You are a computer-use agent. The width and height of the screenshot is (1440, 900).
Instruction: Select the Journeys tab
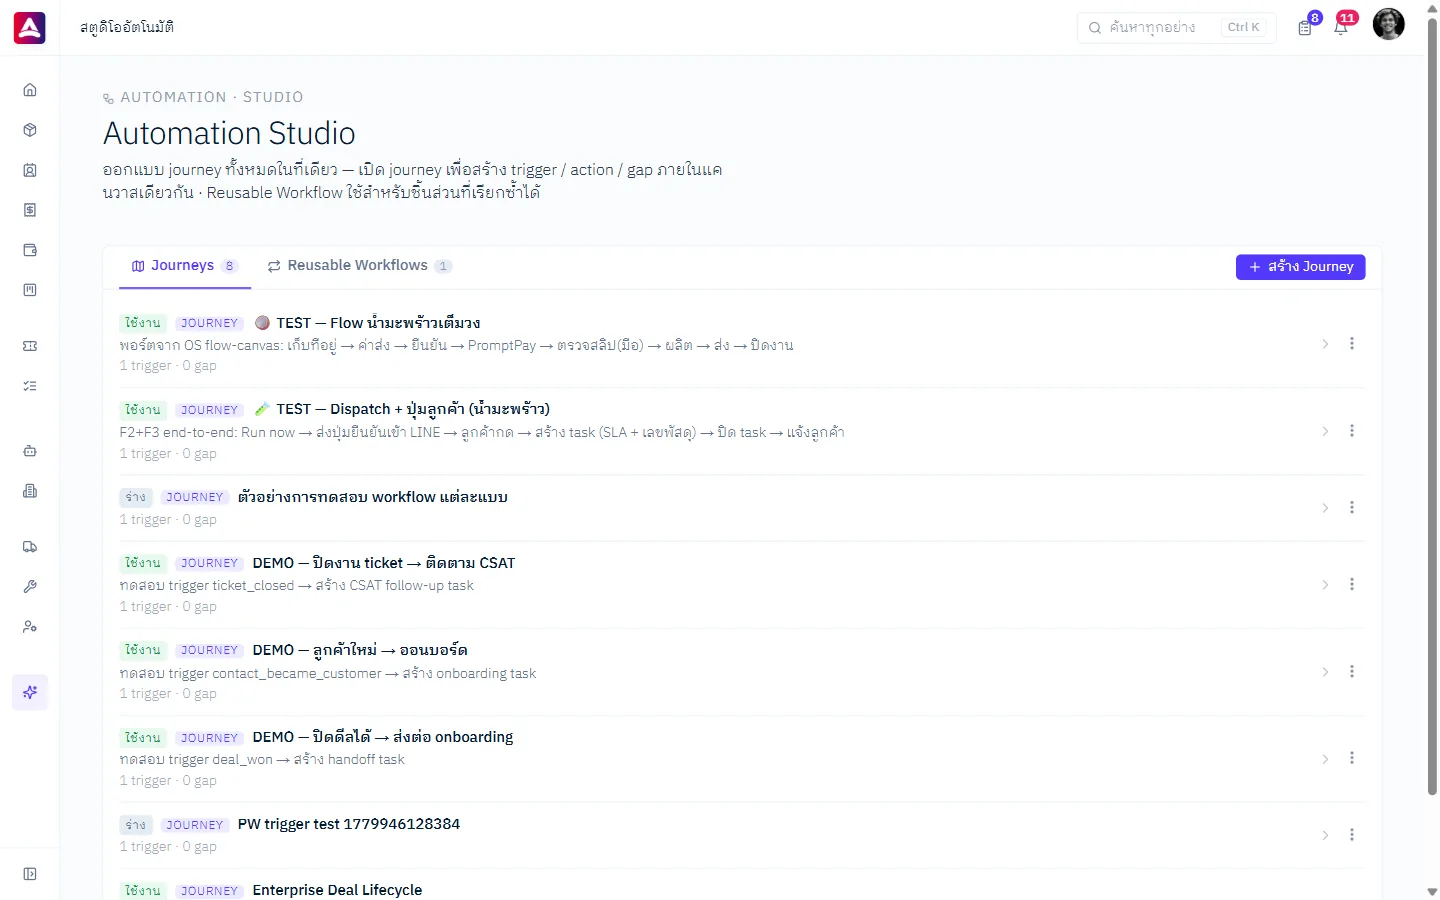(185, 266)
